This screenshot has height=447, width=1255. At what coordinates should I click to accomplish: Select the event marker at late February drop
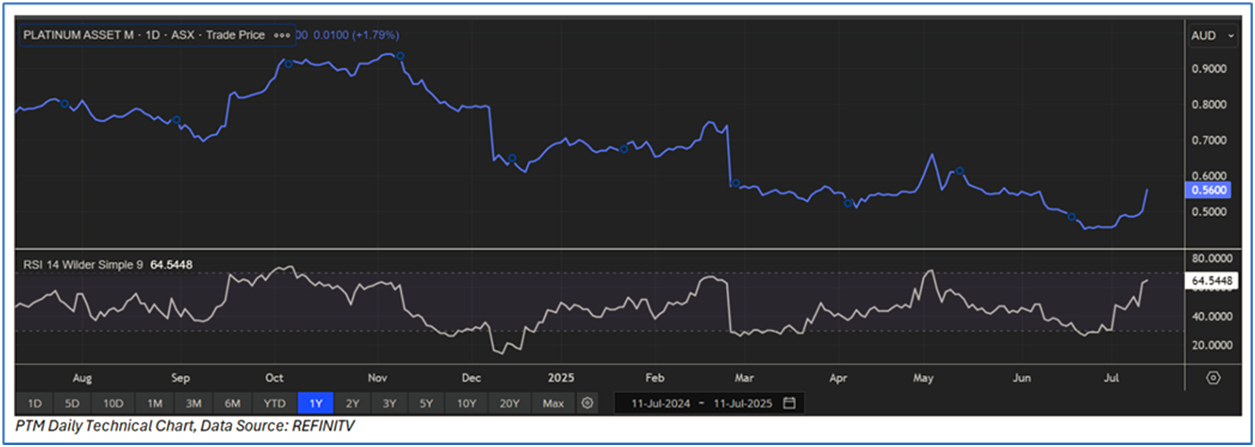point(735,183)
